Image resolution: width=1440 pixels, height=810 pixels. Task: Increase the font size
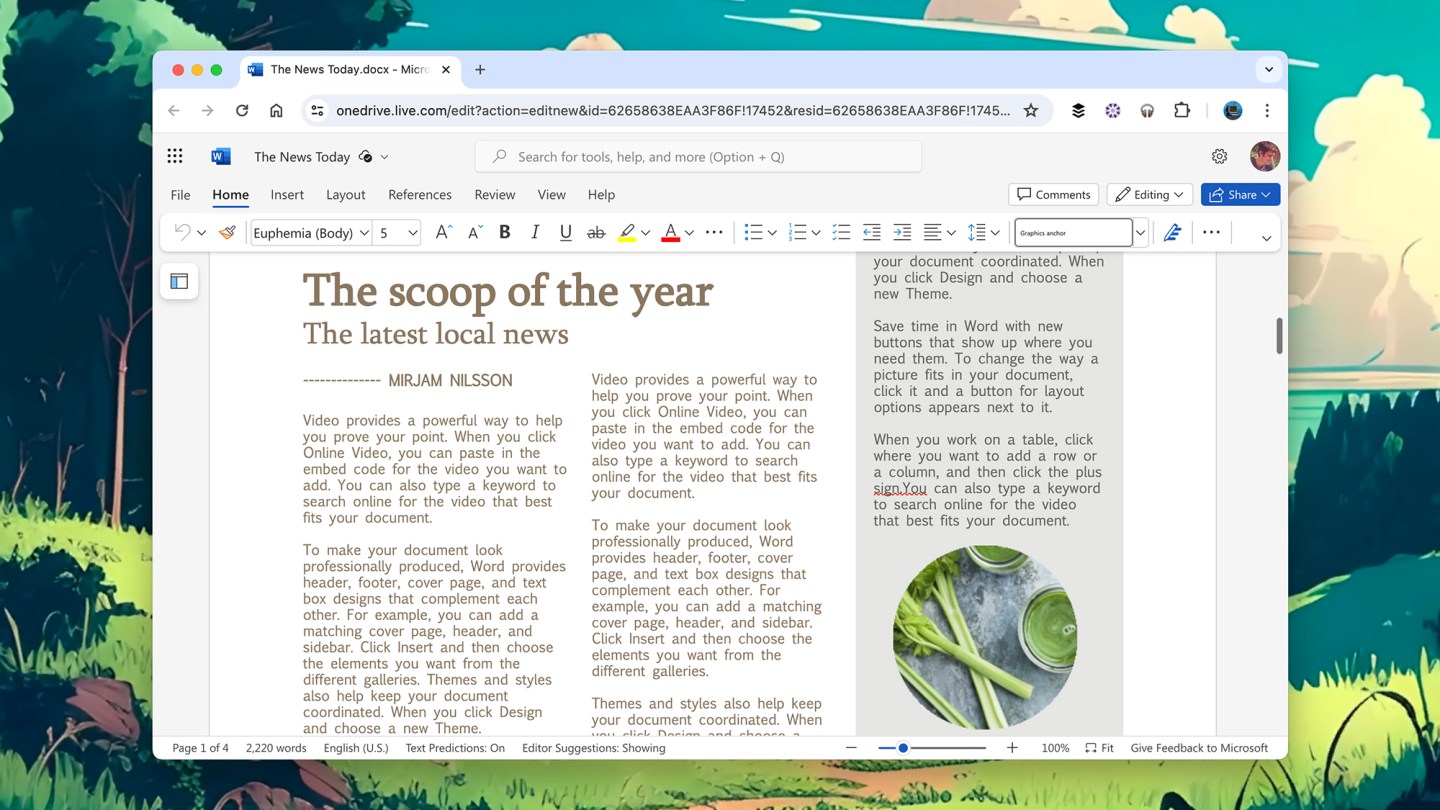point(442,230)
